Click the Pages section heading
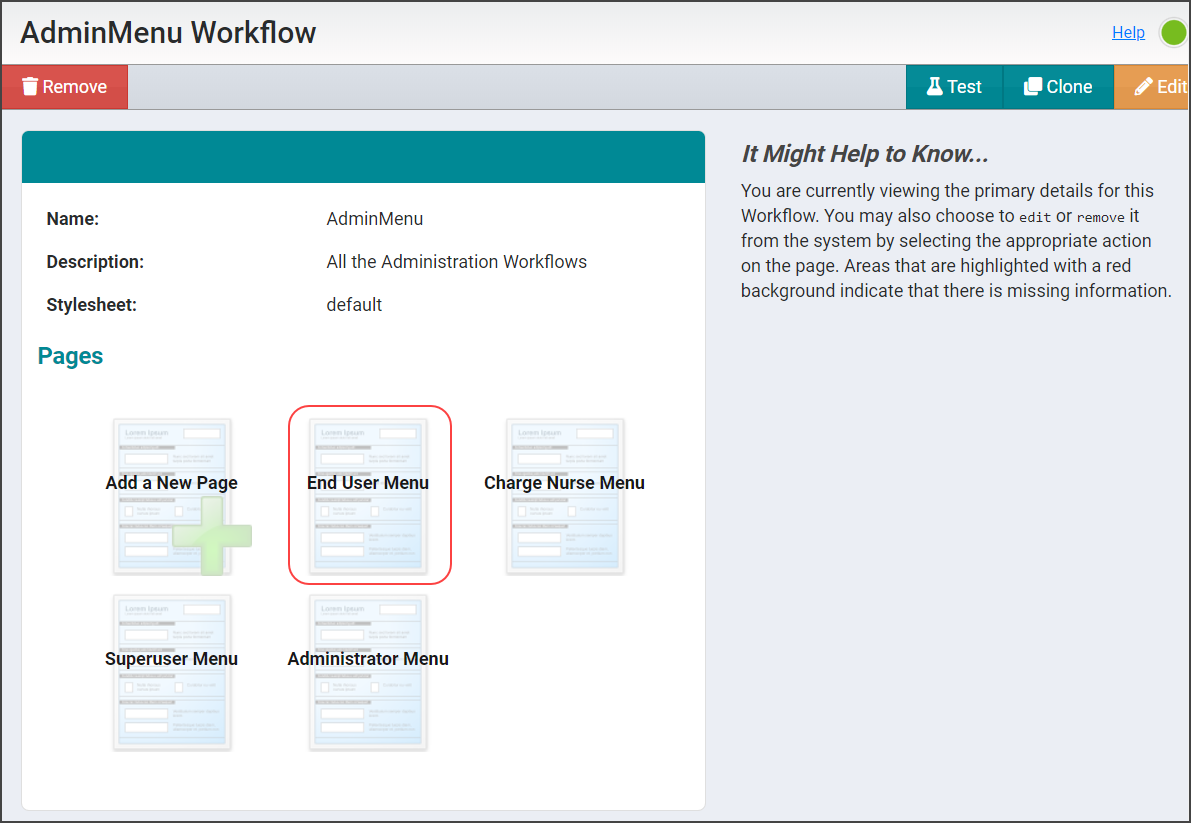Viewport: 1191px width, 823px height. (x=70, y=355)
